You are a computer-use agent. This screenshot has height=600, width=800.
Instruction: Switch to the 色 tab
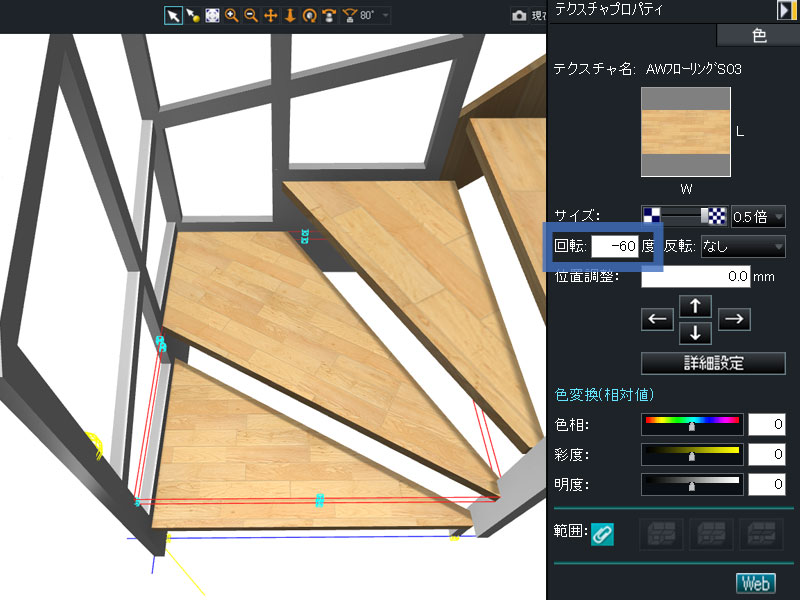tap(757, 36)
